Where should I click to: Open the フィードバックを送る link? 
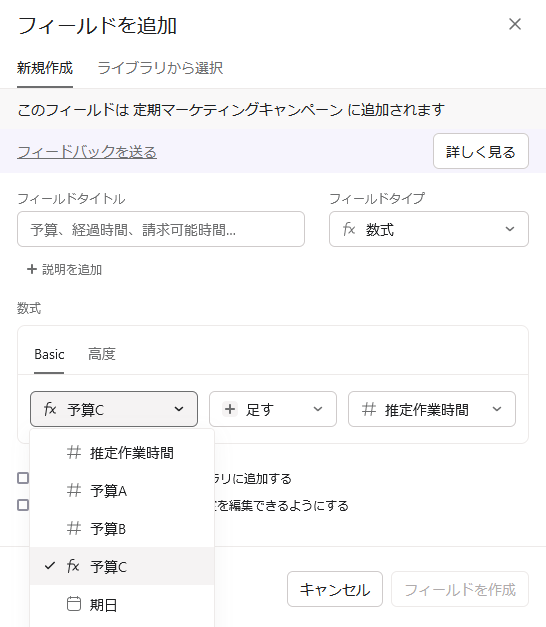pos(87,152)
